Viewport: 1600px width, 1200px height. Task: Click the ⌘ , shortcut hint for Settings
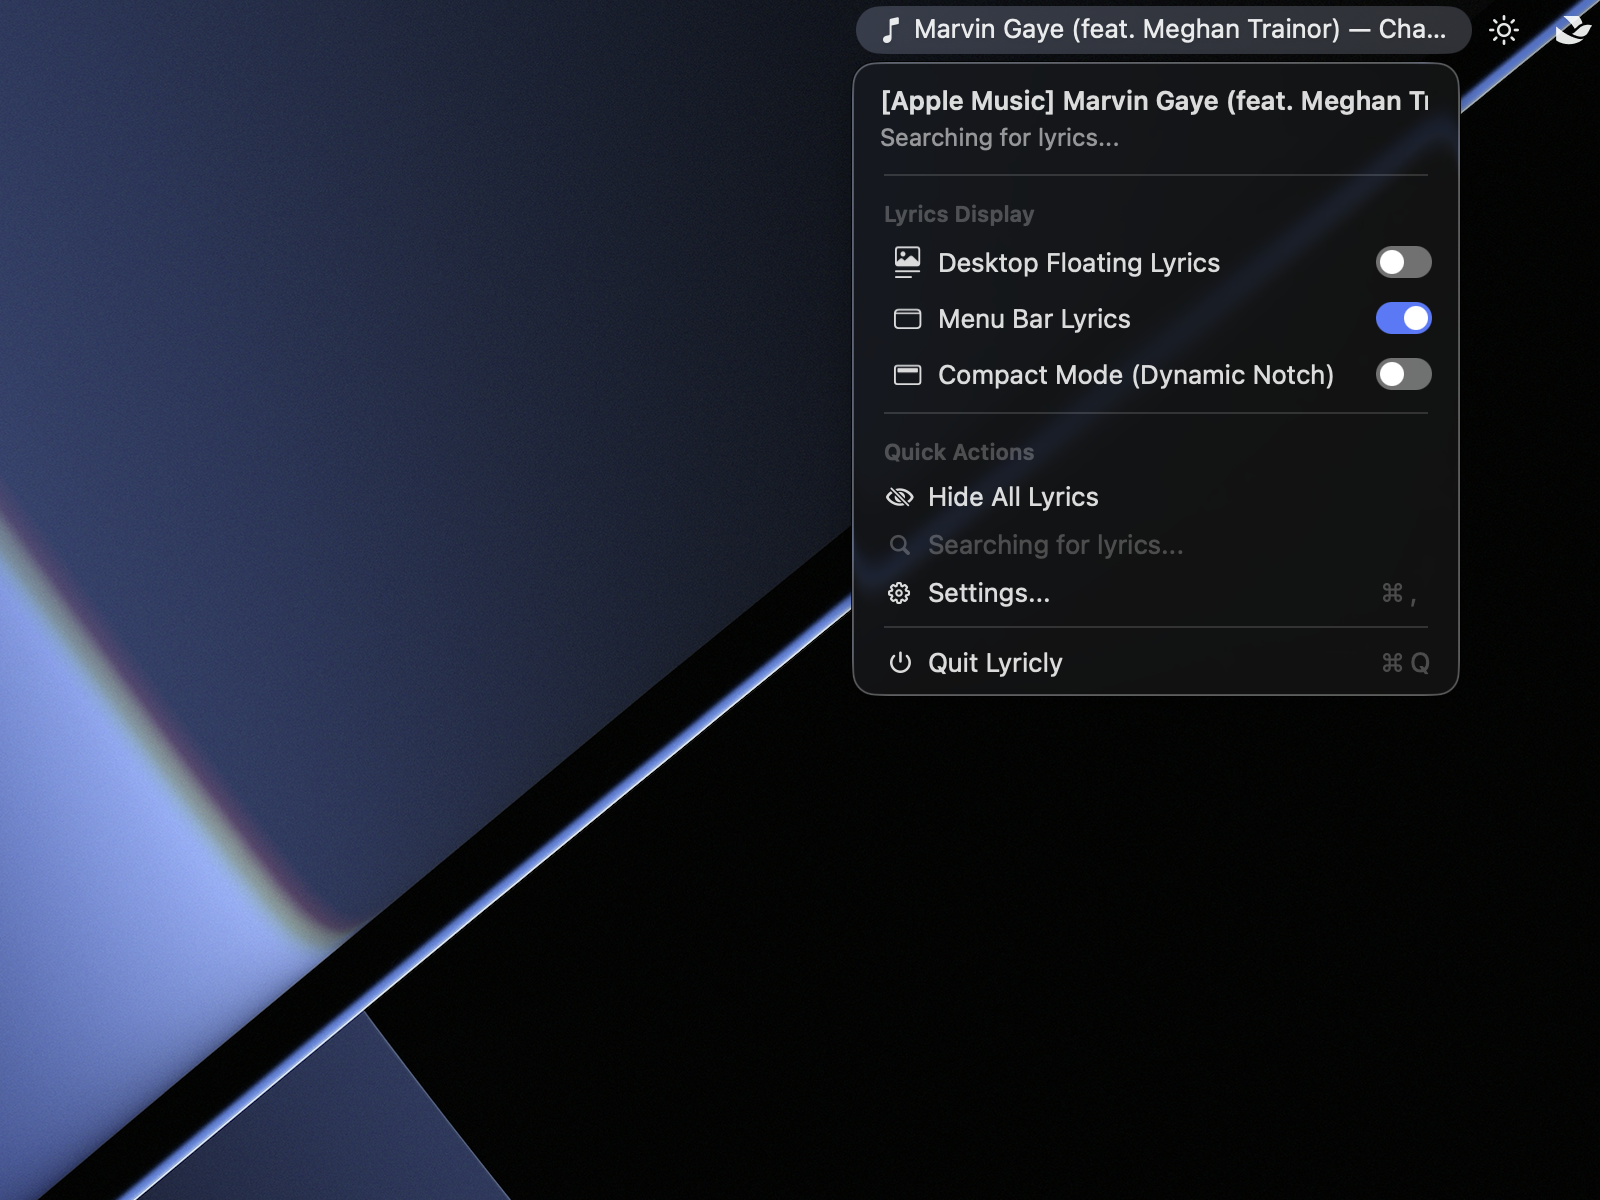click(x=1399, y=594)
